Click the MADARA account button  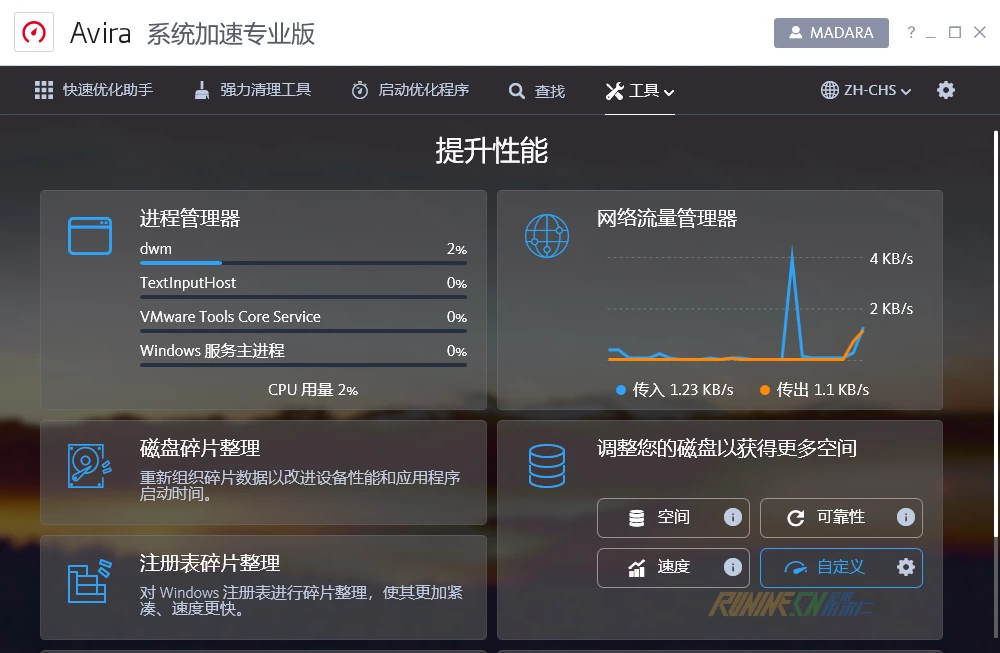pos(831,33)
